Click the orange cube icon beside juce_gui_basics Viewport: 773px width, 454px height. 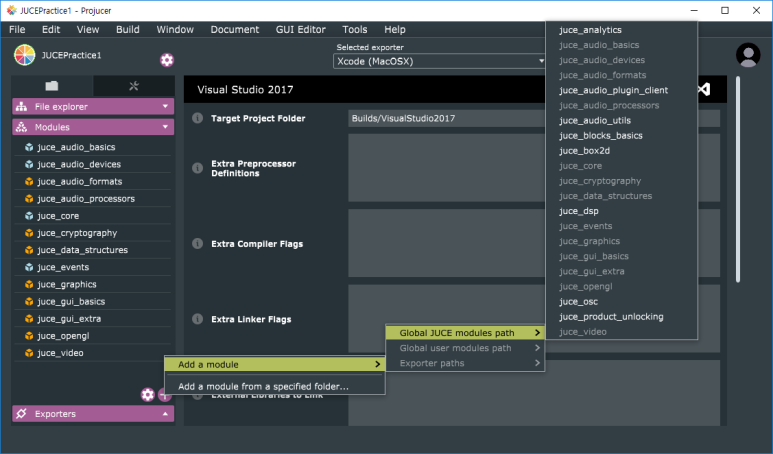(x=29, y=301)
